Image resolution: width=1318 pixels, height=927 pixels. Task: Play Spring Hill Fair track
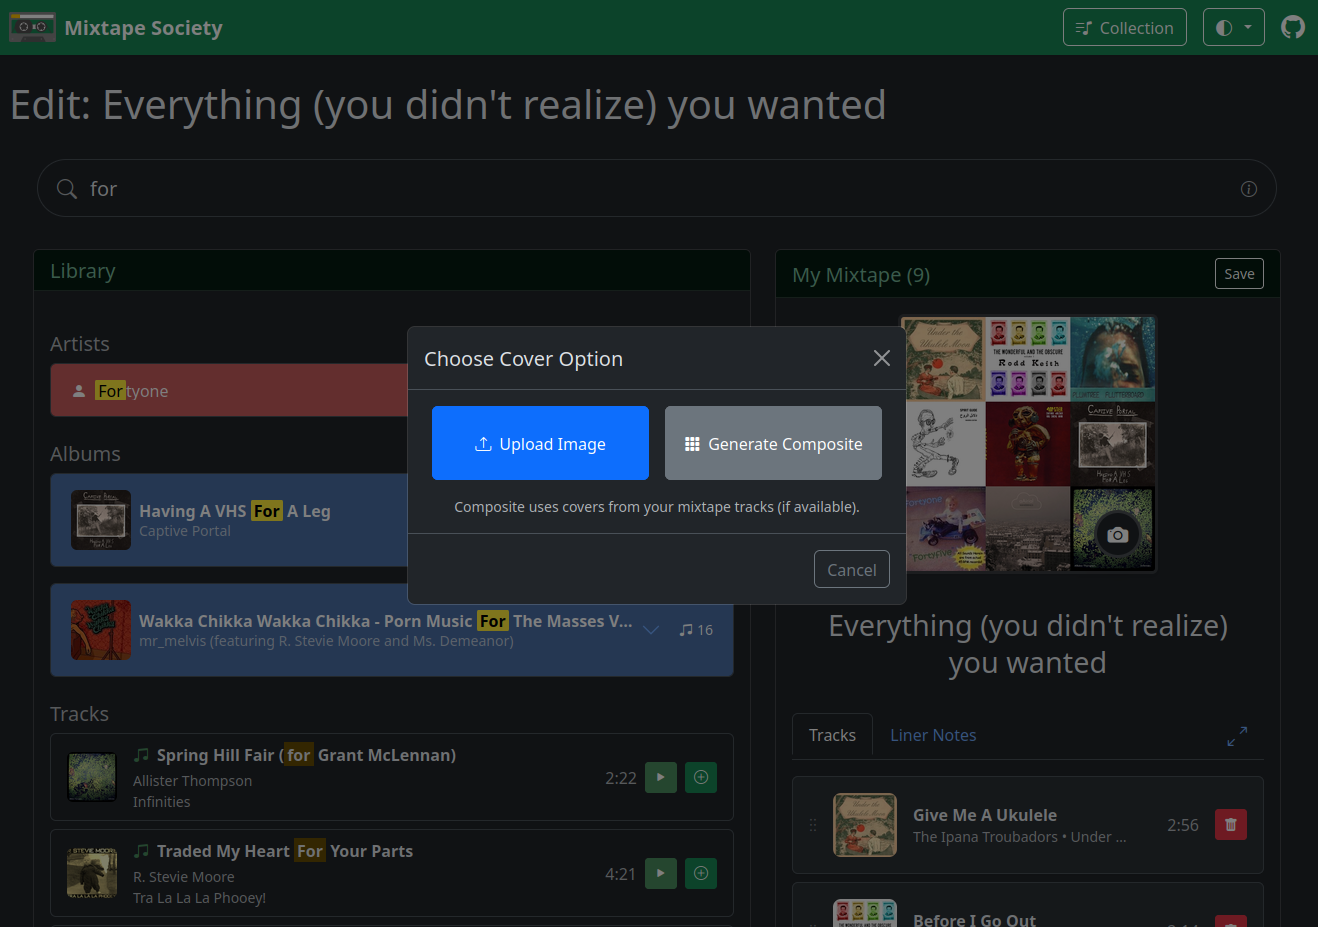coord(660,777)
